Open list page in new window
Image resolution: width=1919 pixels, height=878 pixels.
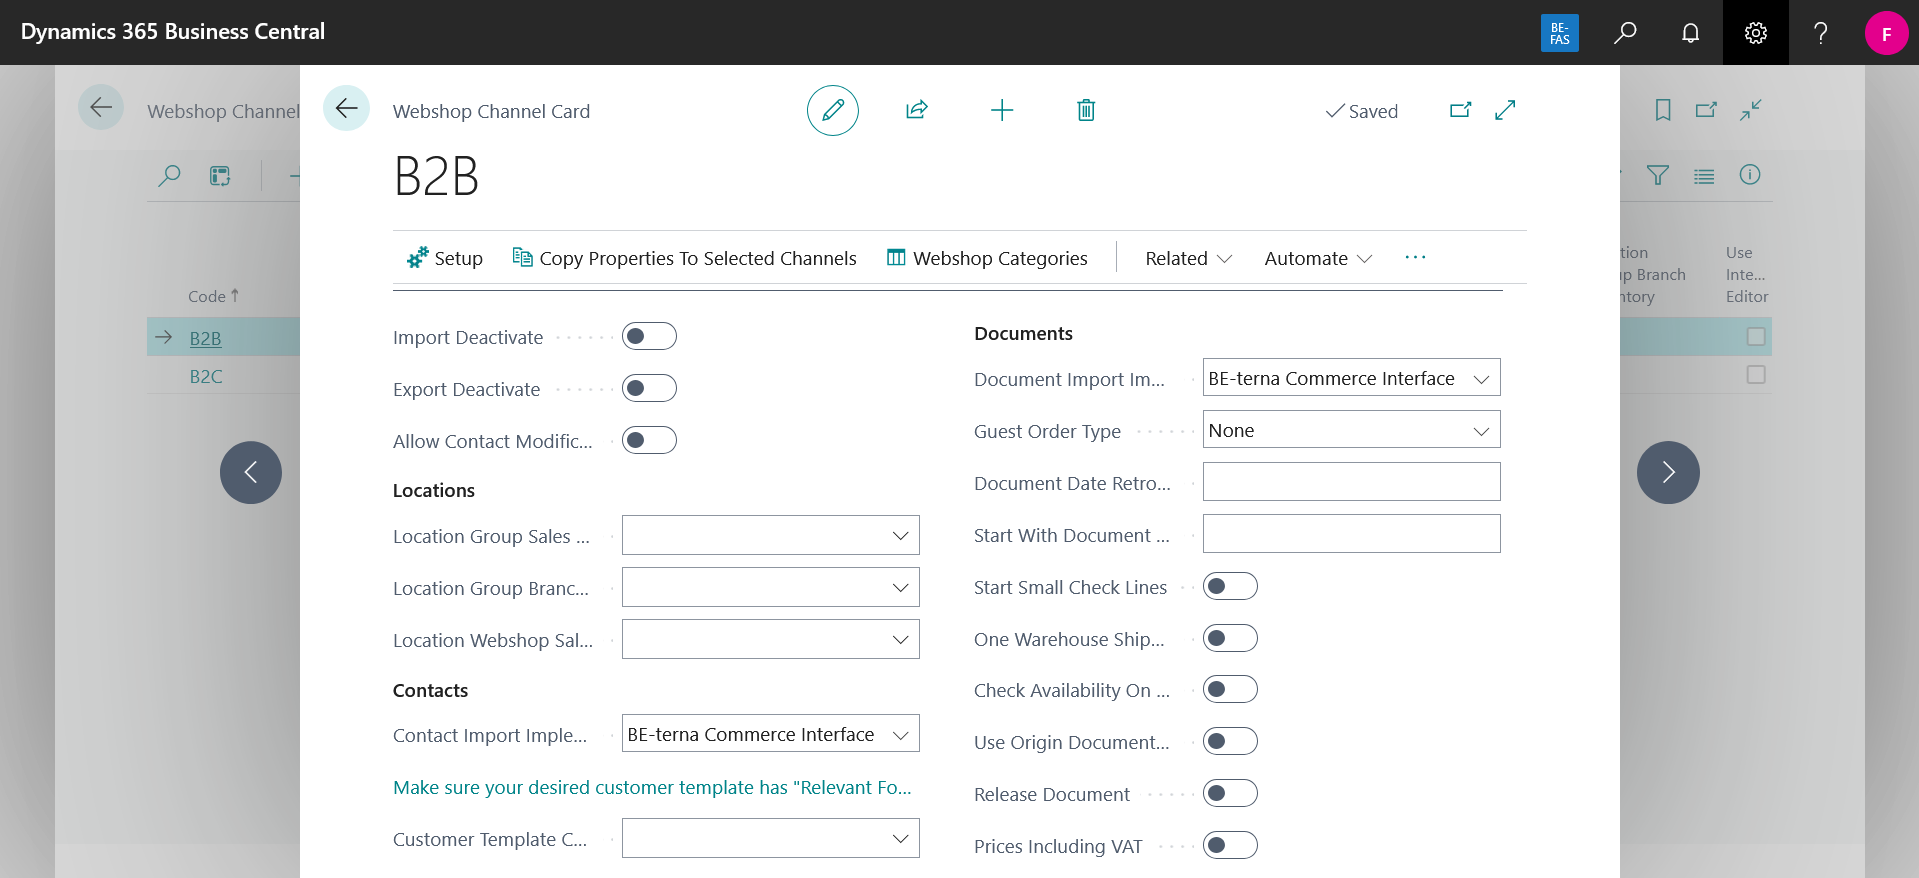tap(1706, 110)
